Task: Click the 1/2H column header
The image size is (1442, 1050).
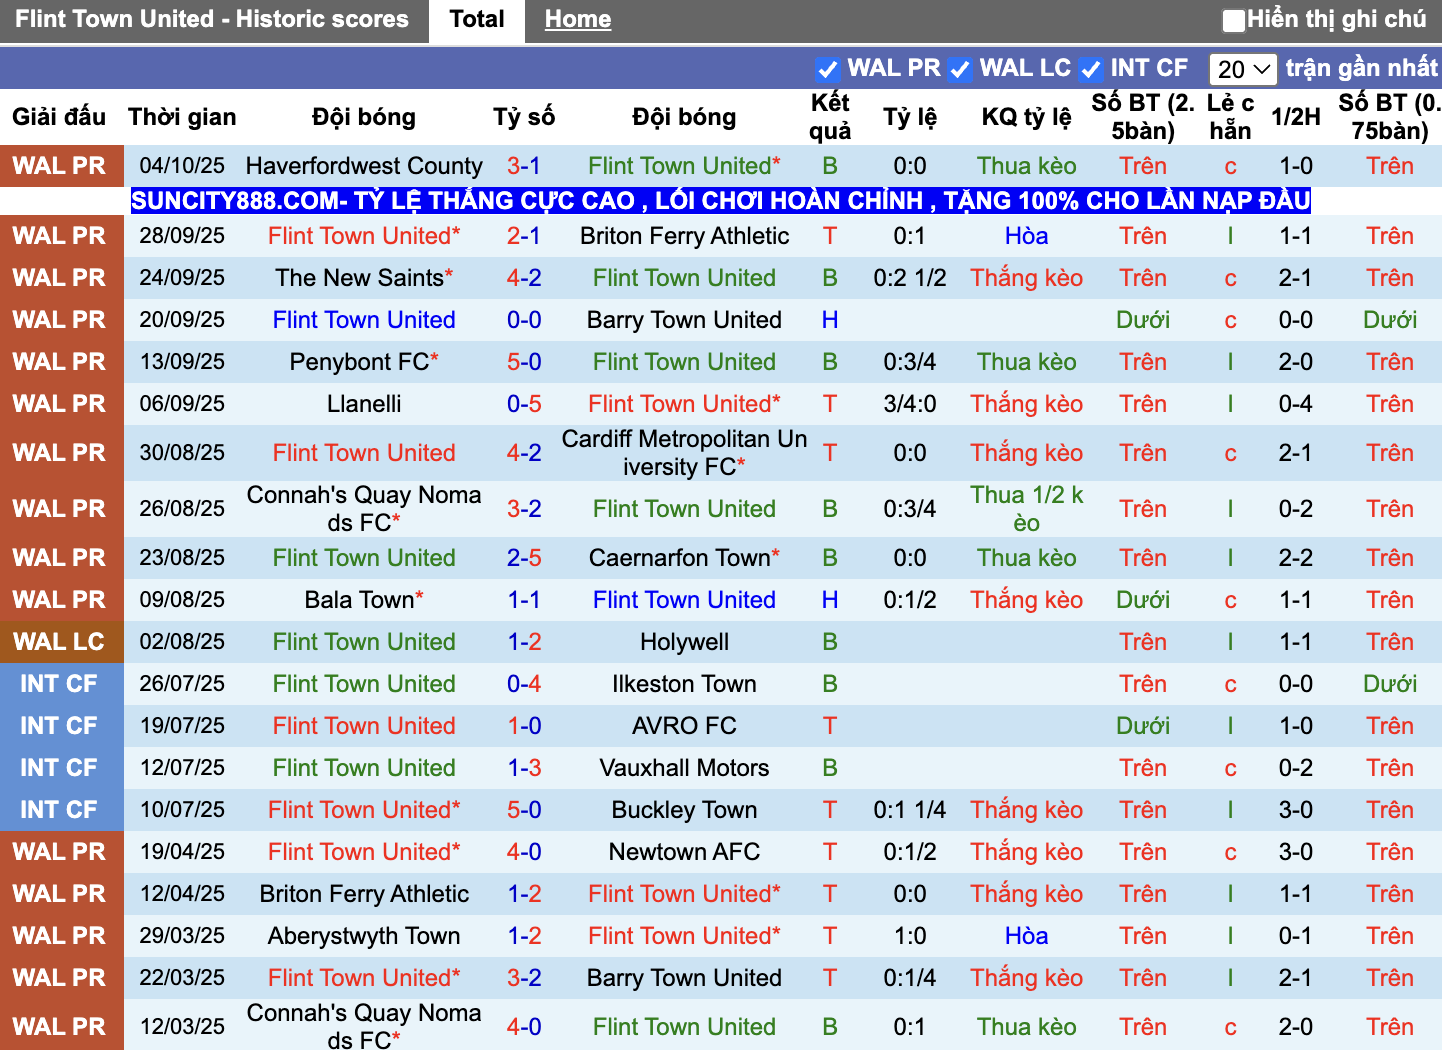Action: tap(1296, 117)
